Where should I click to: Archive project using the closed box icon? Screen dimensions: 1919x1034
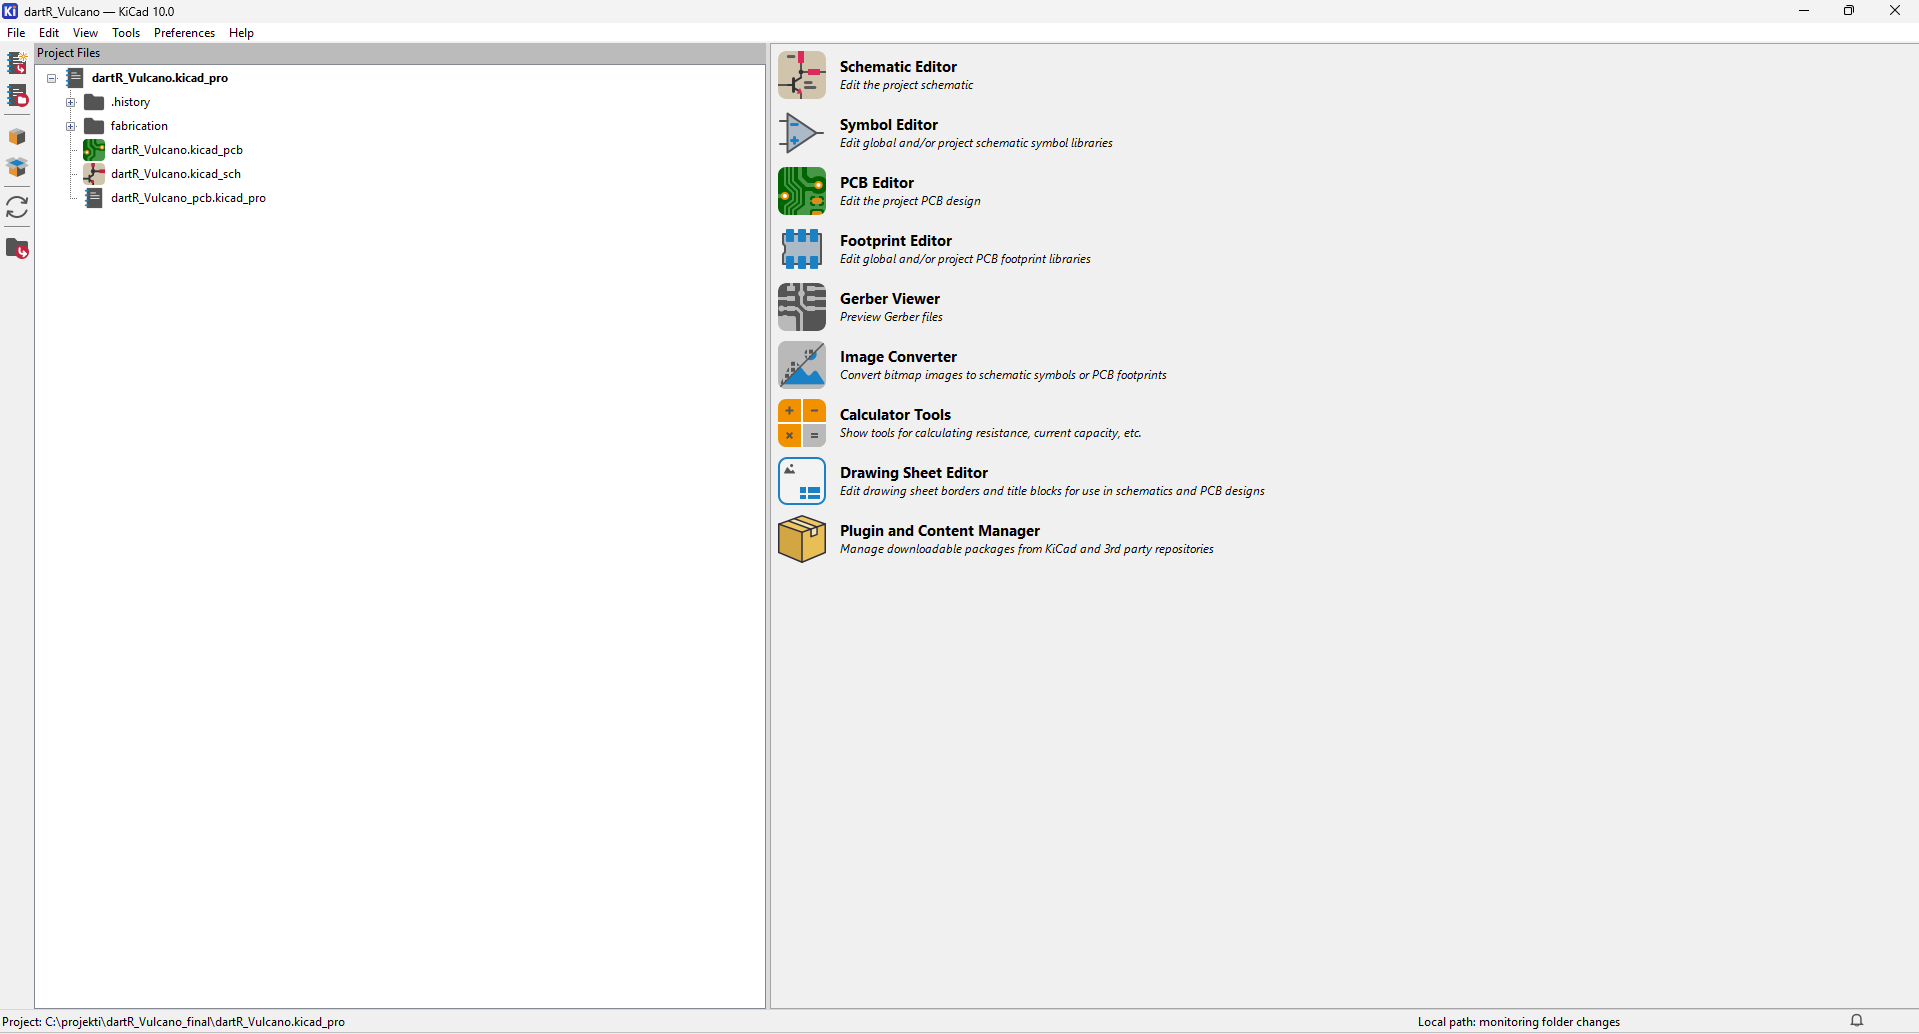pyautogui.click(x=17, y=137)
